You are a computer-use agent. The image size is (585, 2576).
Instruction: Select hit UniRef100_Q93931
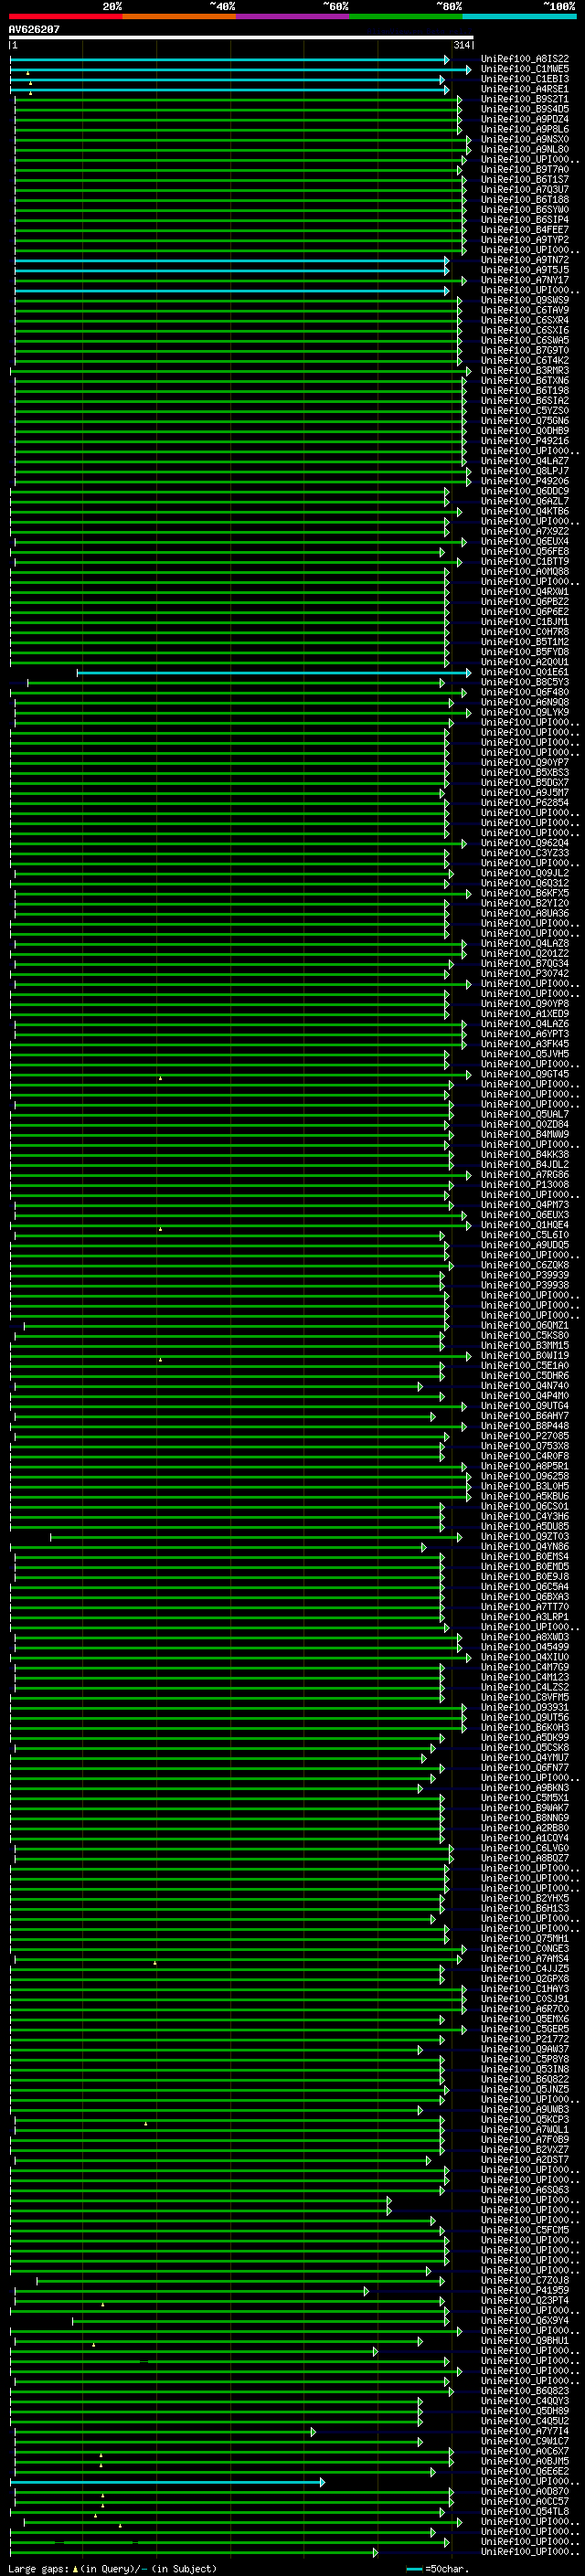tap(525, 1708)
